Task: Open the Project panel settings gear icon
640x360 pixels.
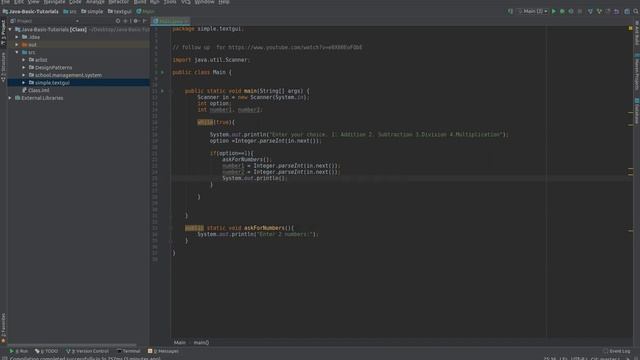Action: 136,21
